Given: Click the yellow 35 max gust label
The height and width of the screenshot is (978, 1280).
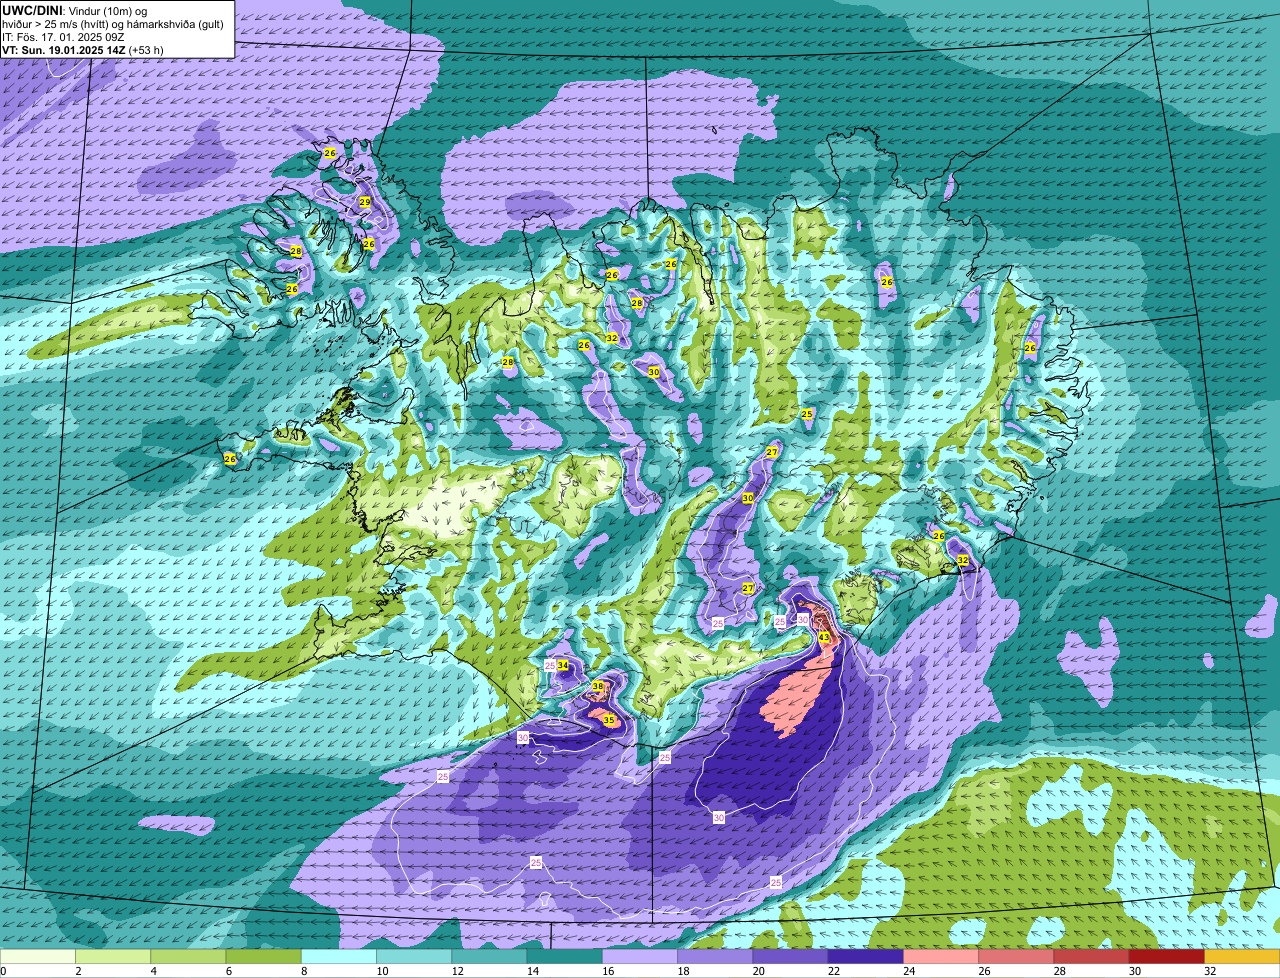Looking at the screenshot, I should point(608,720).
